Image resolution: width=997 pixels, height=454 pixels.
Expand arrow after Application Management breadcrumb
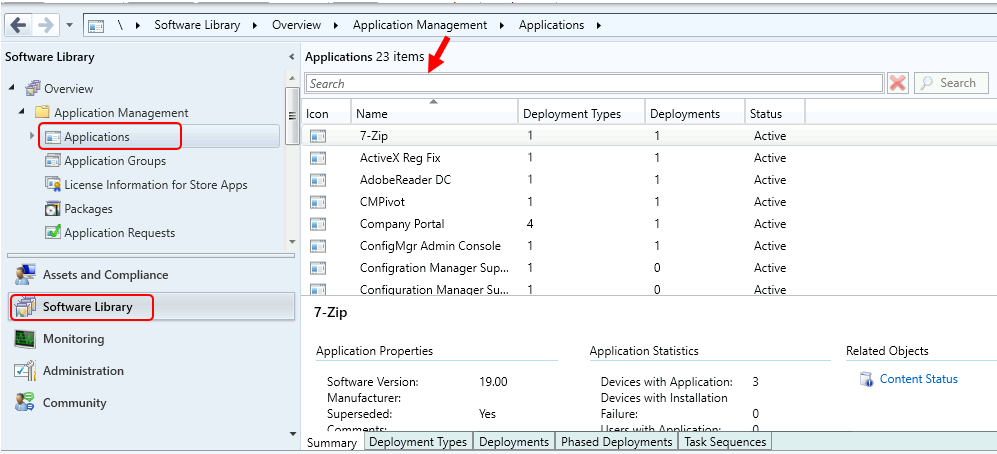pyautogui.click(x=502, y=26)
